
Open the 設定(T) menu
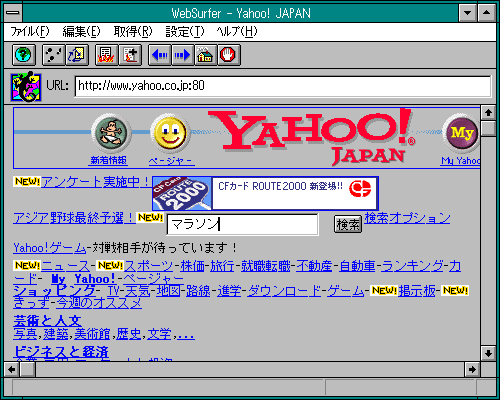(185, 32)
